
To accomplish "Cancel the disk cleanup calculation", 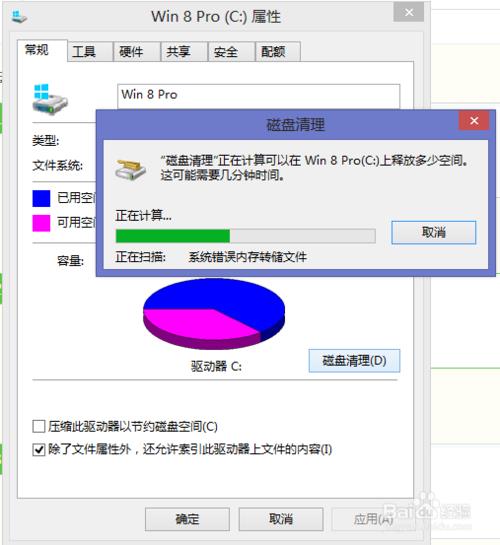I will [434, 232].
